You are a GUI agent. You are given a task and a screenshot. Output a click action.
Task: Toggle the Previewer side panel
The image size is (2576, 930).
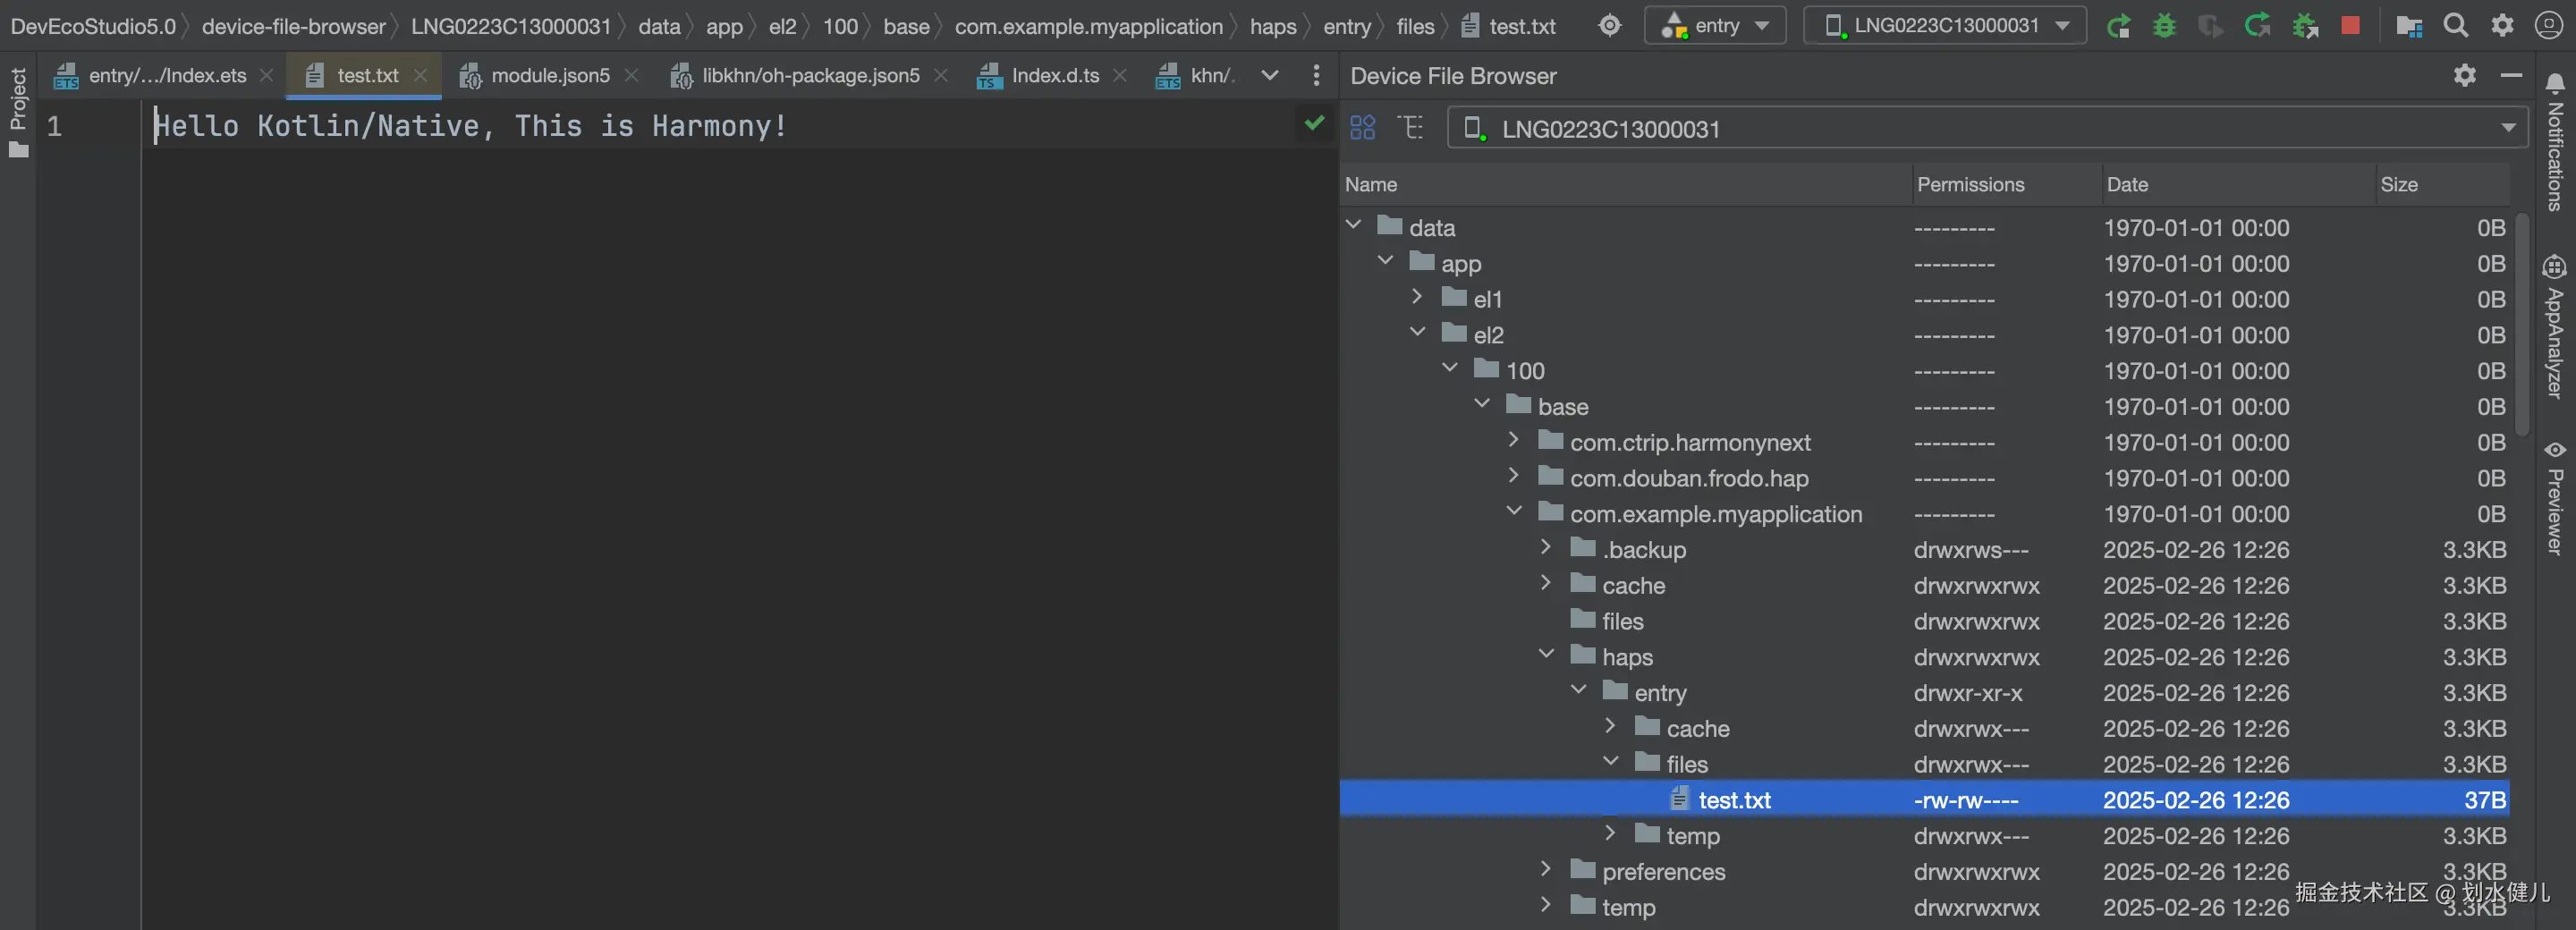[2555, 498]
